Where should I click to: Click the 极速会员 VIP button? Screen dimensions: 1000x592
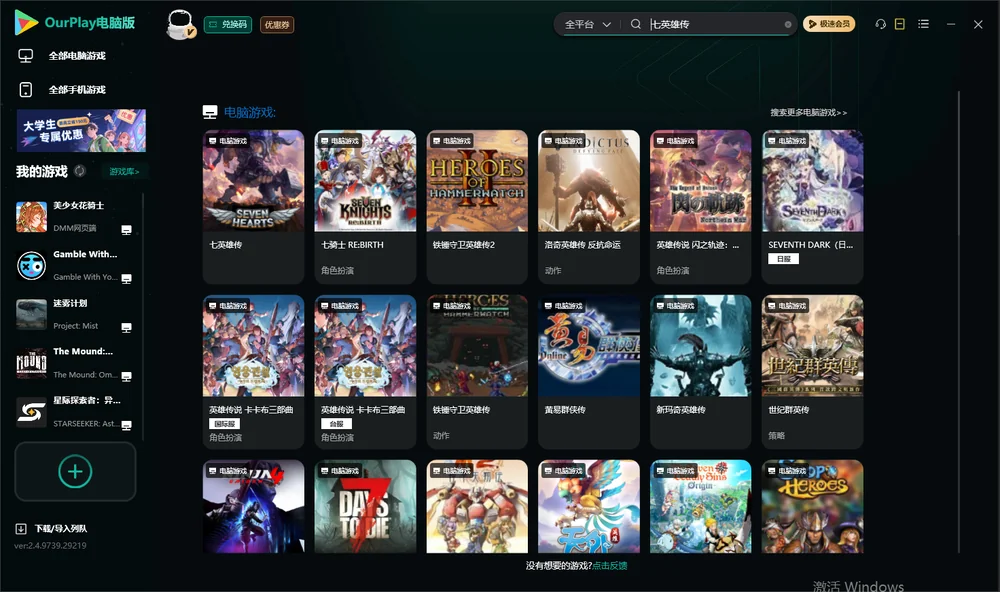(x=829, y=24)
